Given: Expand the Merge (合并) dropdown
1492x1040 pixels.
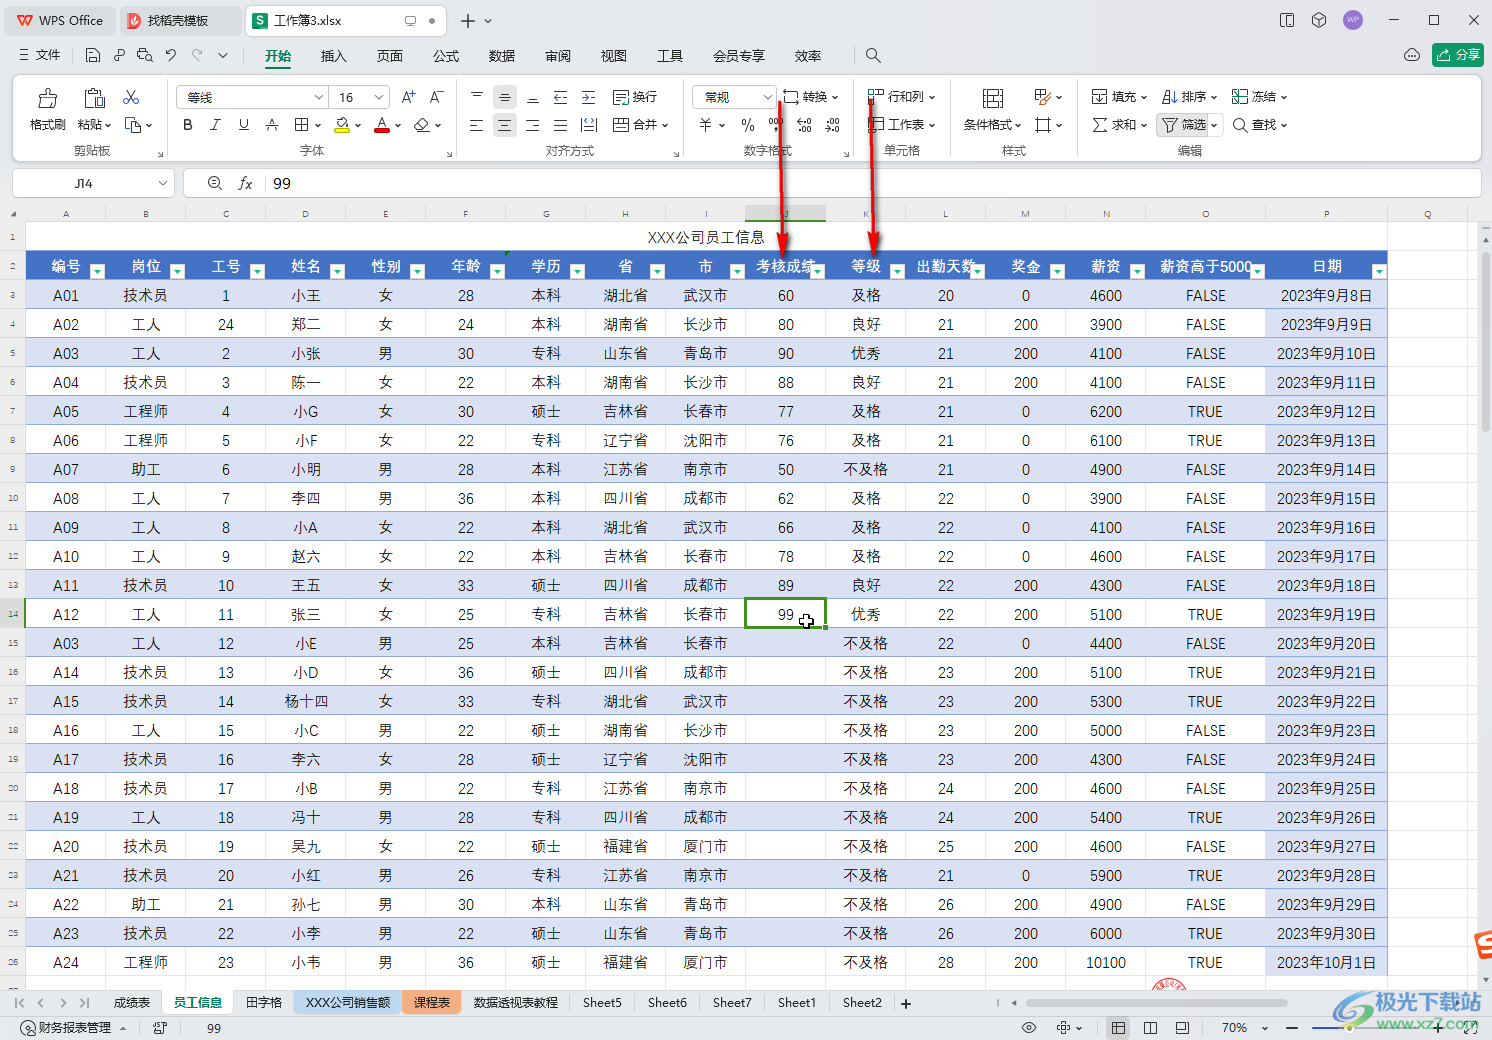Looking at the screenshot, I should pos(665,125).
